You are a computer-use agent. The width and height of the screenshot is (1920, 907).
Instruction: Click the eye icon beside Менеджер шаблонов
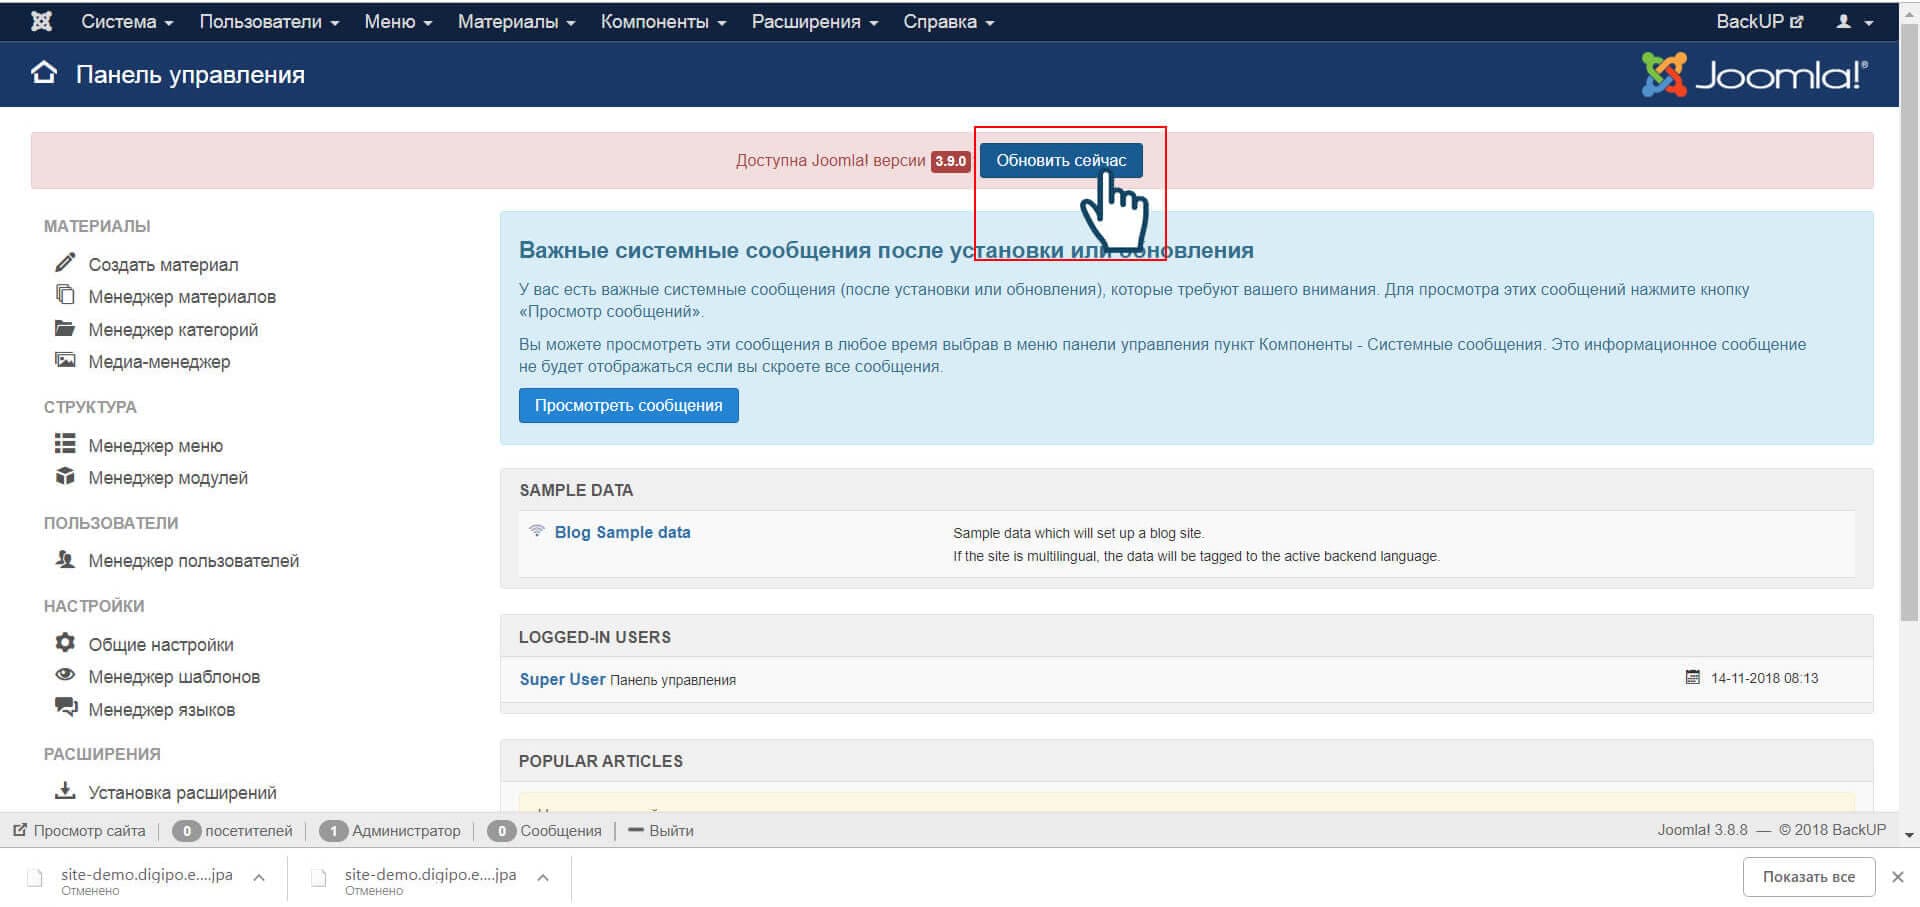tap(65, 675)
